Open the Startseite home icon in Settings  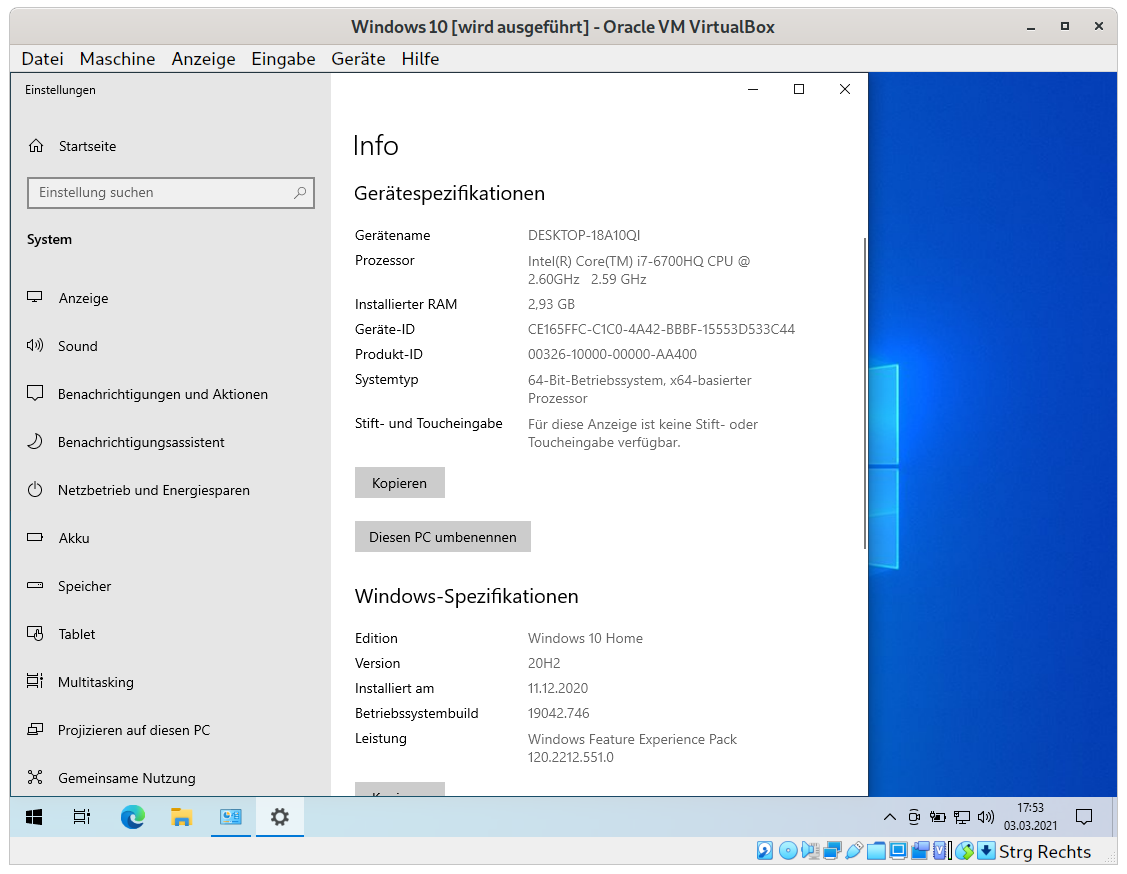click(x=36, y=146)
